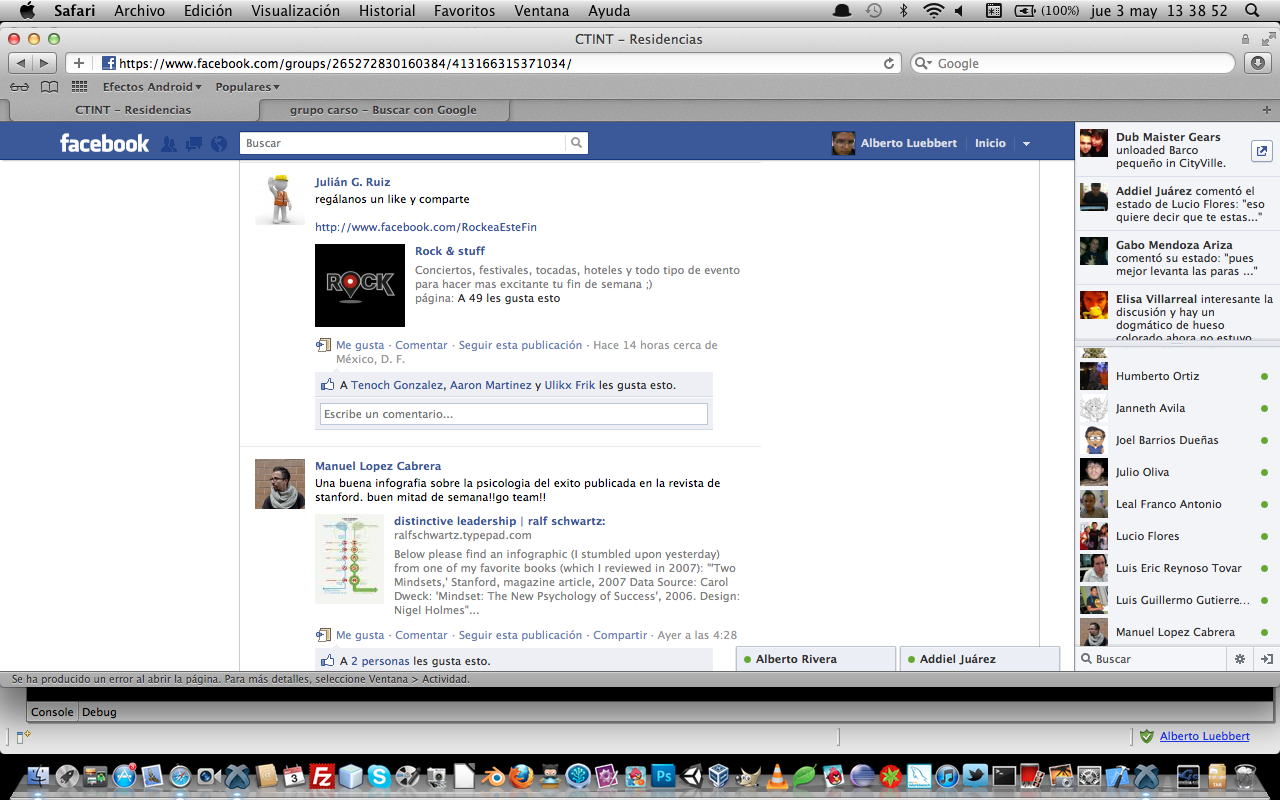This screenshot has width=1280, height=800.
Task: Open chat with Humberto Ortiz
Action: 1177,376
